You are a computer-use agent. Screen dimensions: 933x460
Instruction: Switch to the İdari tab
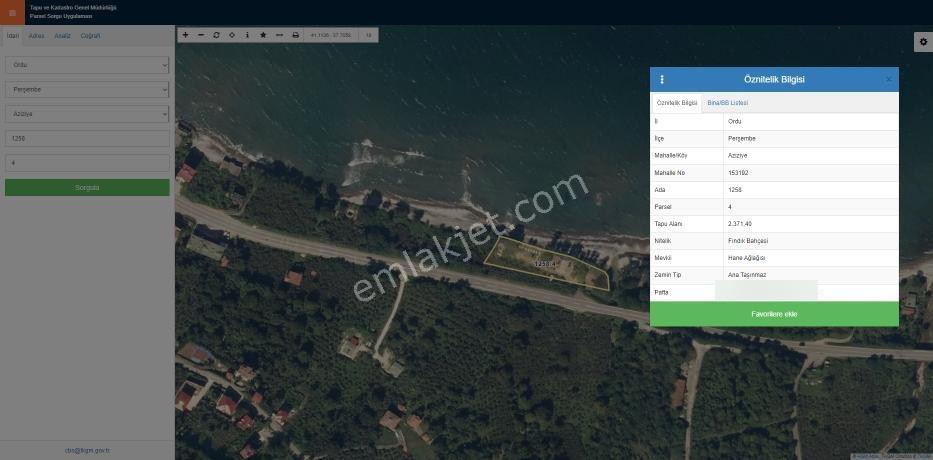pyautogui.click(x=12, y=36)
